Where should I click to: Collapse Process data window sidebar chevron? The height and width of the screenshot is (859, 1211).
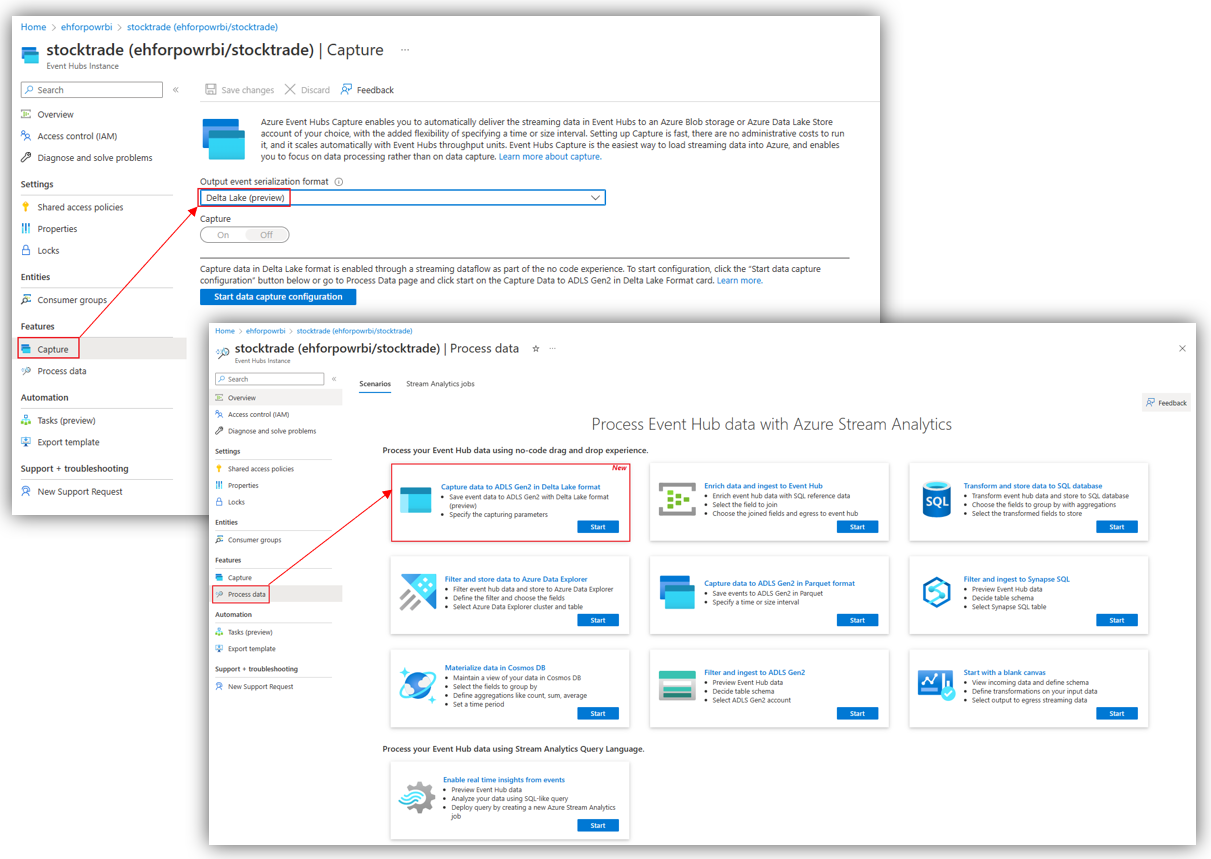[334, 379]
